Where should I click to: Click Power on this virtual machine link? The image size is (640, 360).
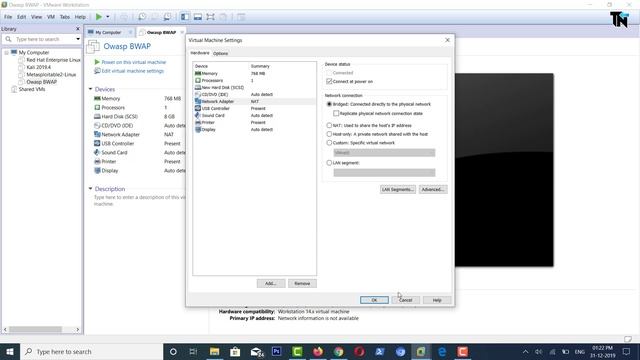click(133, 62)
